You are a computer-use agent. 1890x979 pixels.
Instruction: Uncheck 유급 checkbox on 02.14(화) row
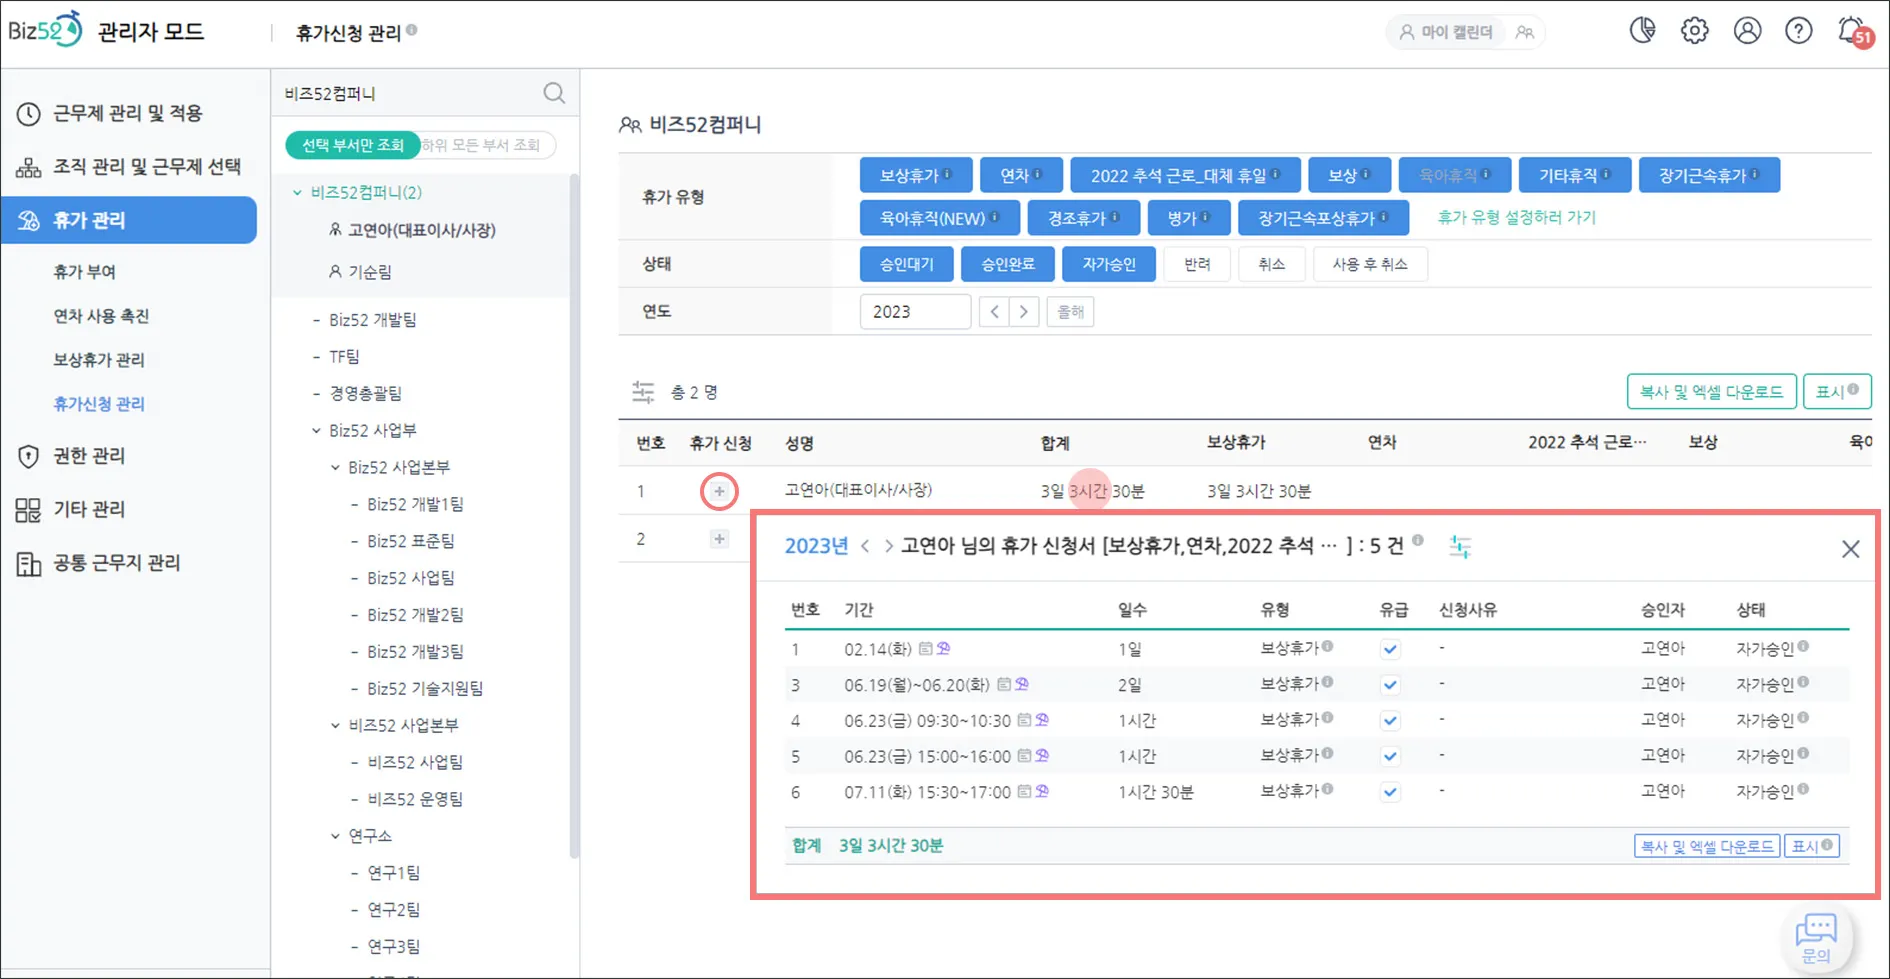tap(1390, 649)
